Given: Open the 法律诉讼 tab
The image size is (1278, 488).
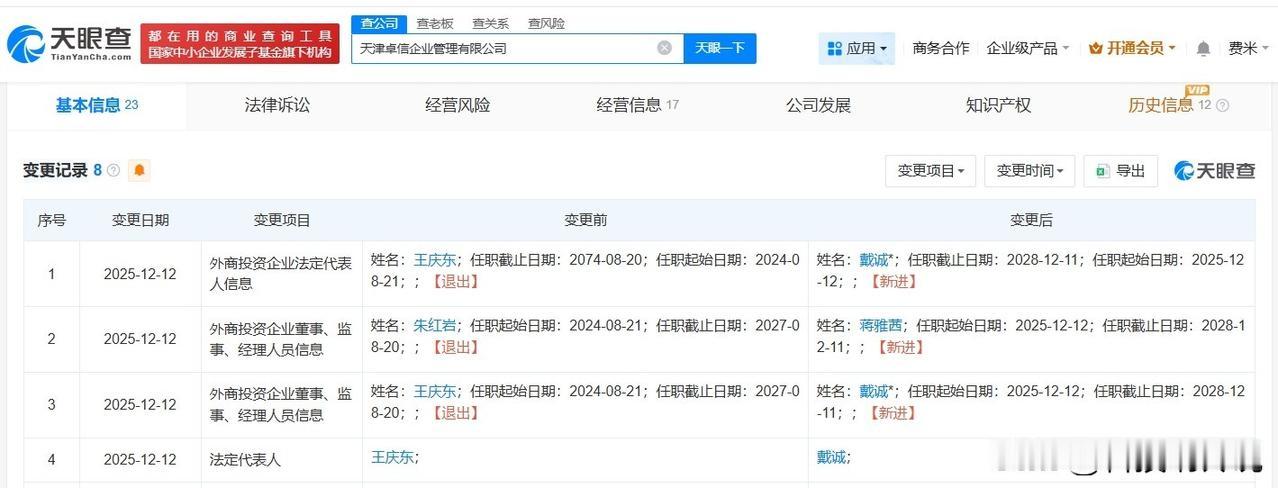Looking at the screenshot, I should point(277,105).
